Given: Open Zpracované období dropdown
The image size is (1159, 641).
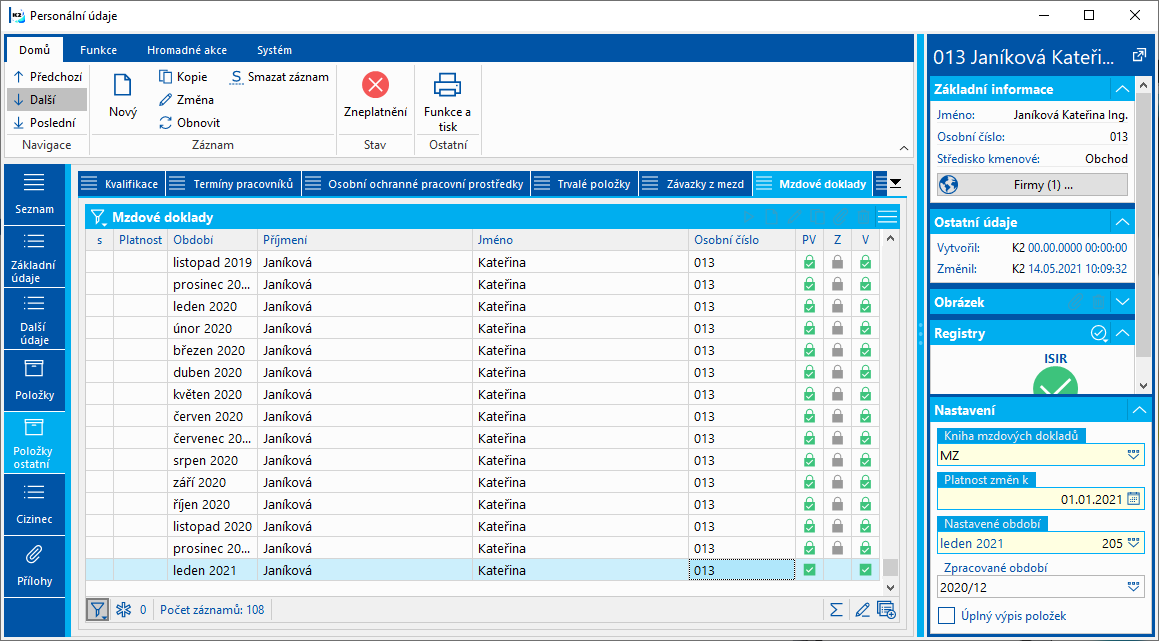Looking at the screenshot, I should (x=1133, y=587).
